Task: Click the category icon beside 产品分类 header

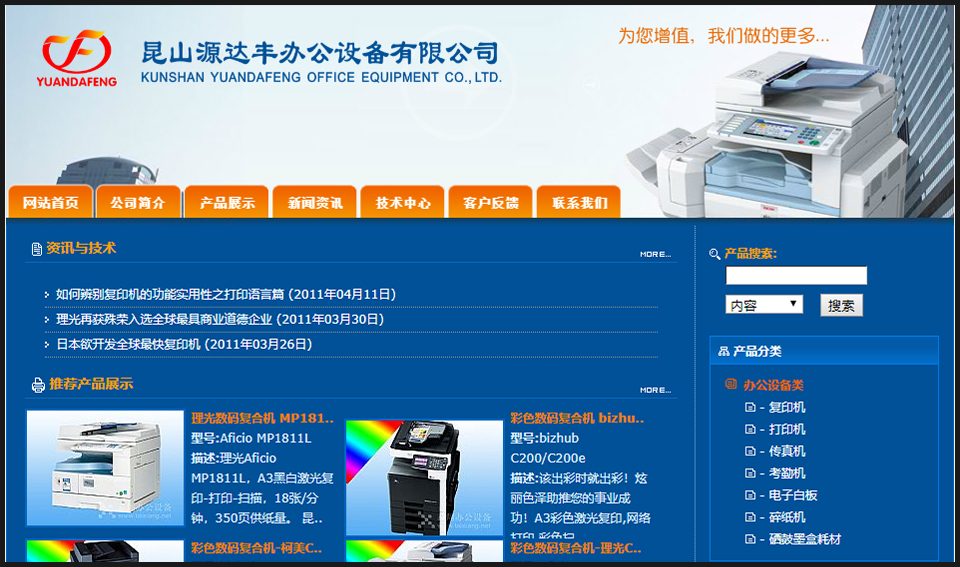Action: point(723,352)
